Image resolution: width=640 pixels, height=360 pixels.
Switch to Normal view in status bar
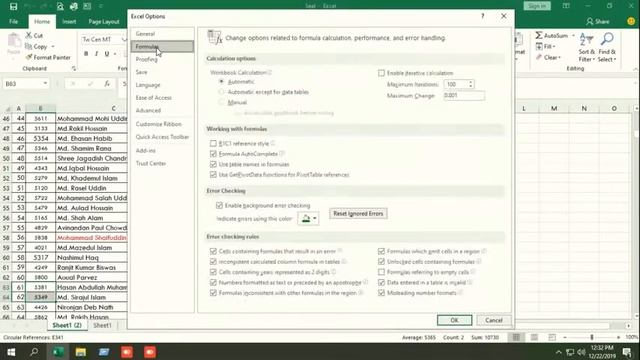pos(516,337)
